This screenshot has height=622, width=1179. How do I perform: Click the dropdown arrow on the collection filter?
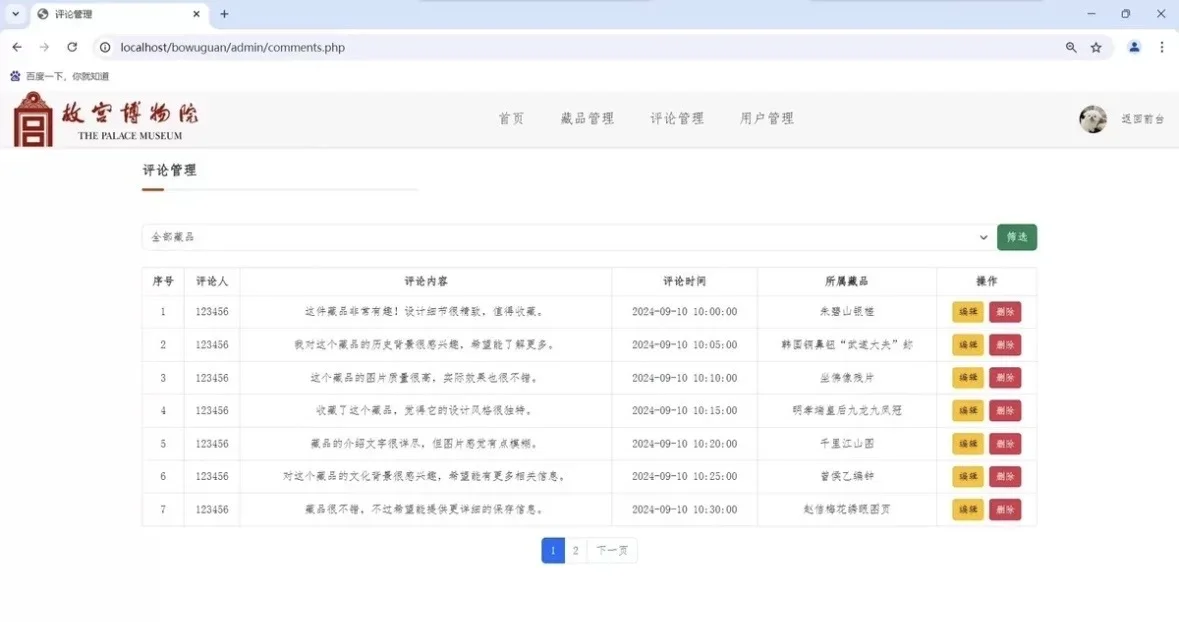click(x=983, y=237)
